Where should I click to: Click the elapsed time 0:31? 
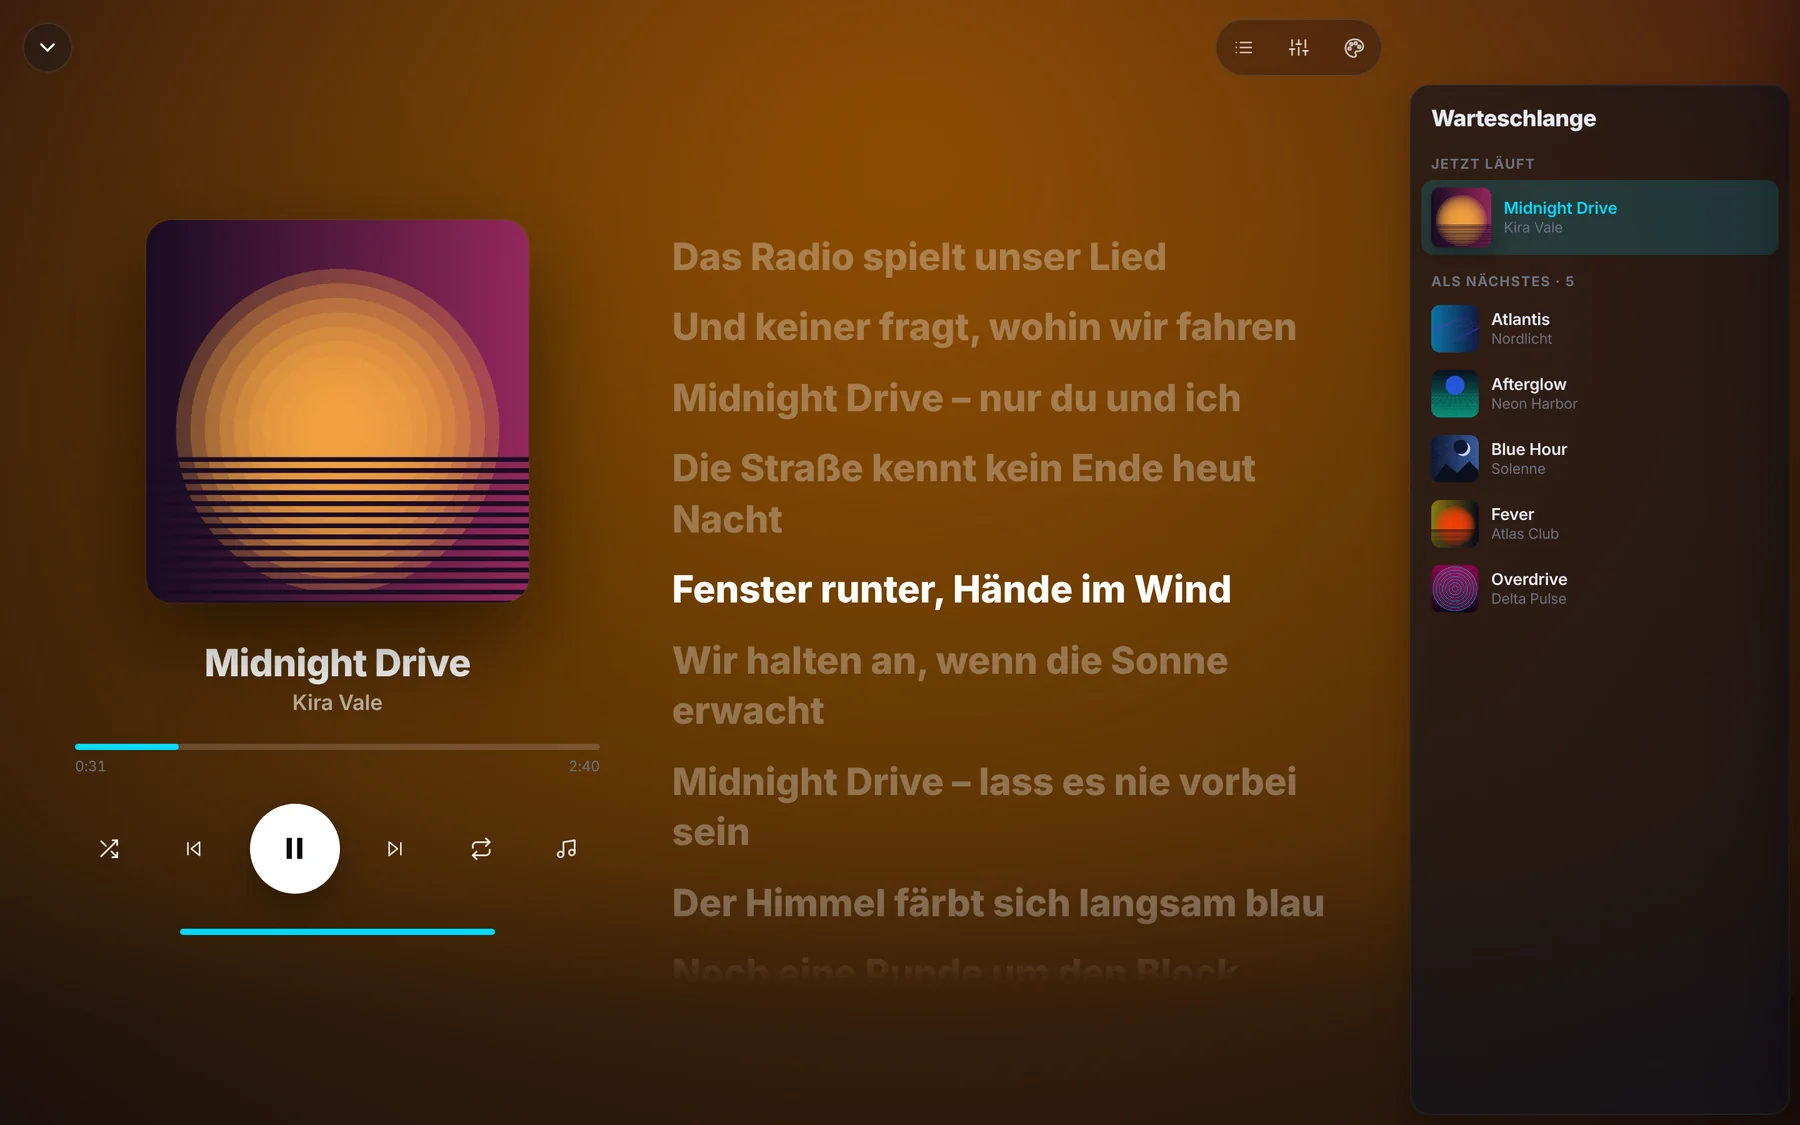[x=90, y=766]
